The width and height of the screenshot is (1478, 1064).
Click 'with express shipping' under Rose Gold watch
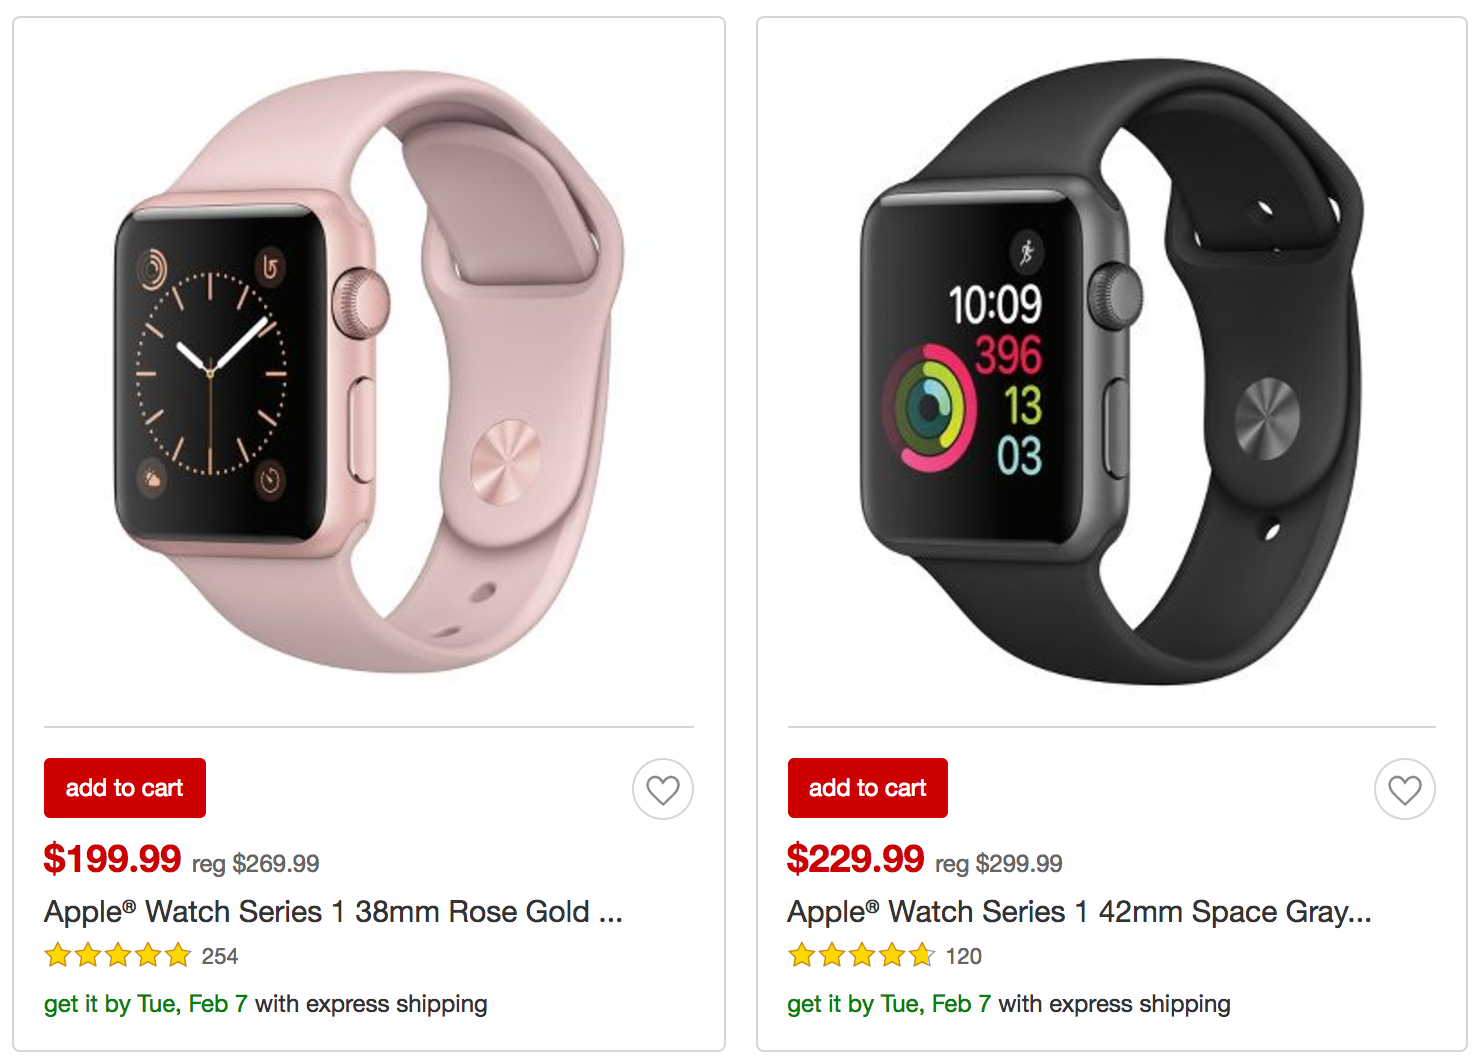tap(371, 1004)
